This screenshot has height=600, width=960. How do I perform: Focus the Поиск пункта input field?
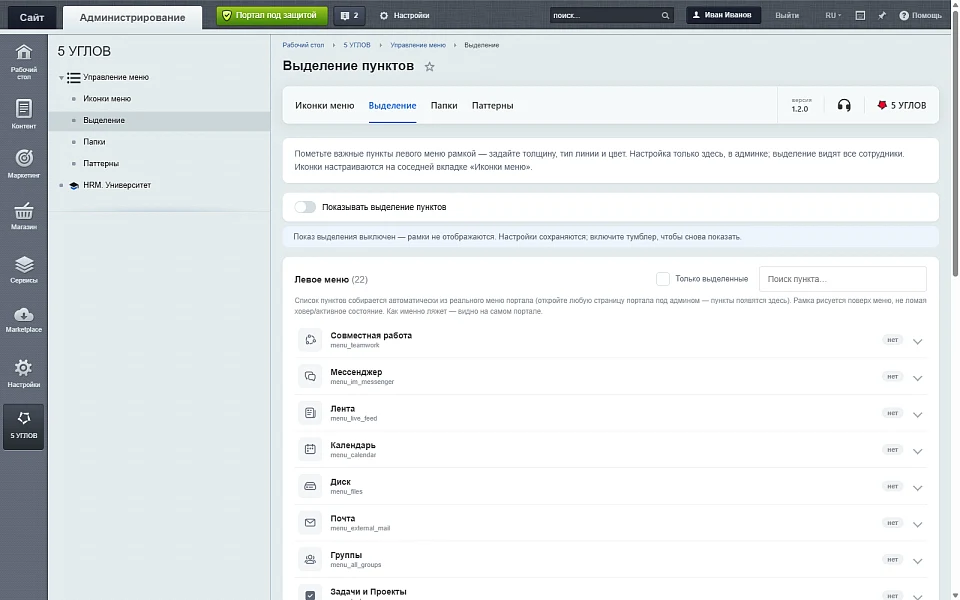pos(842,279)
